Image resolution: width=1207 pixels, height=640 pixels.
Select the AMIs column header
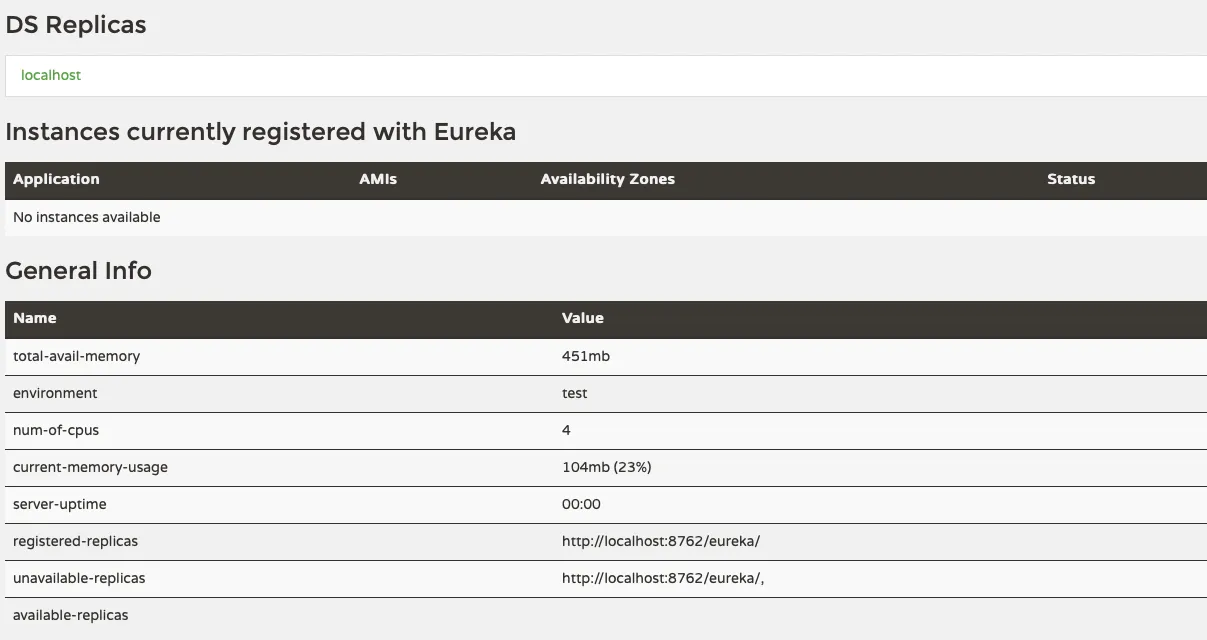pos(378,179)
